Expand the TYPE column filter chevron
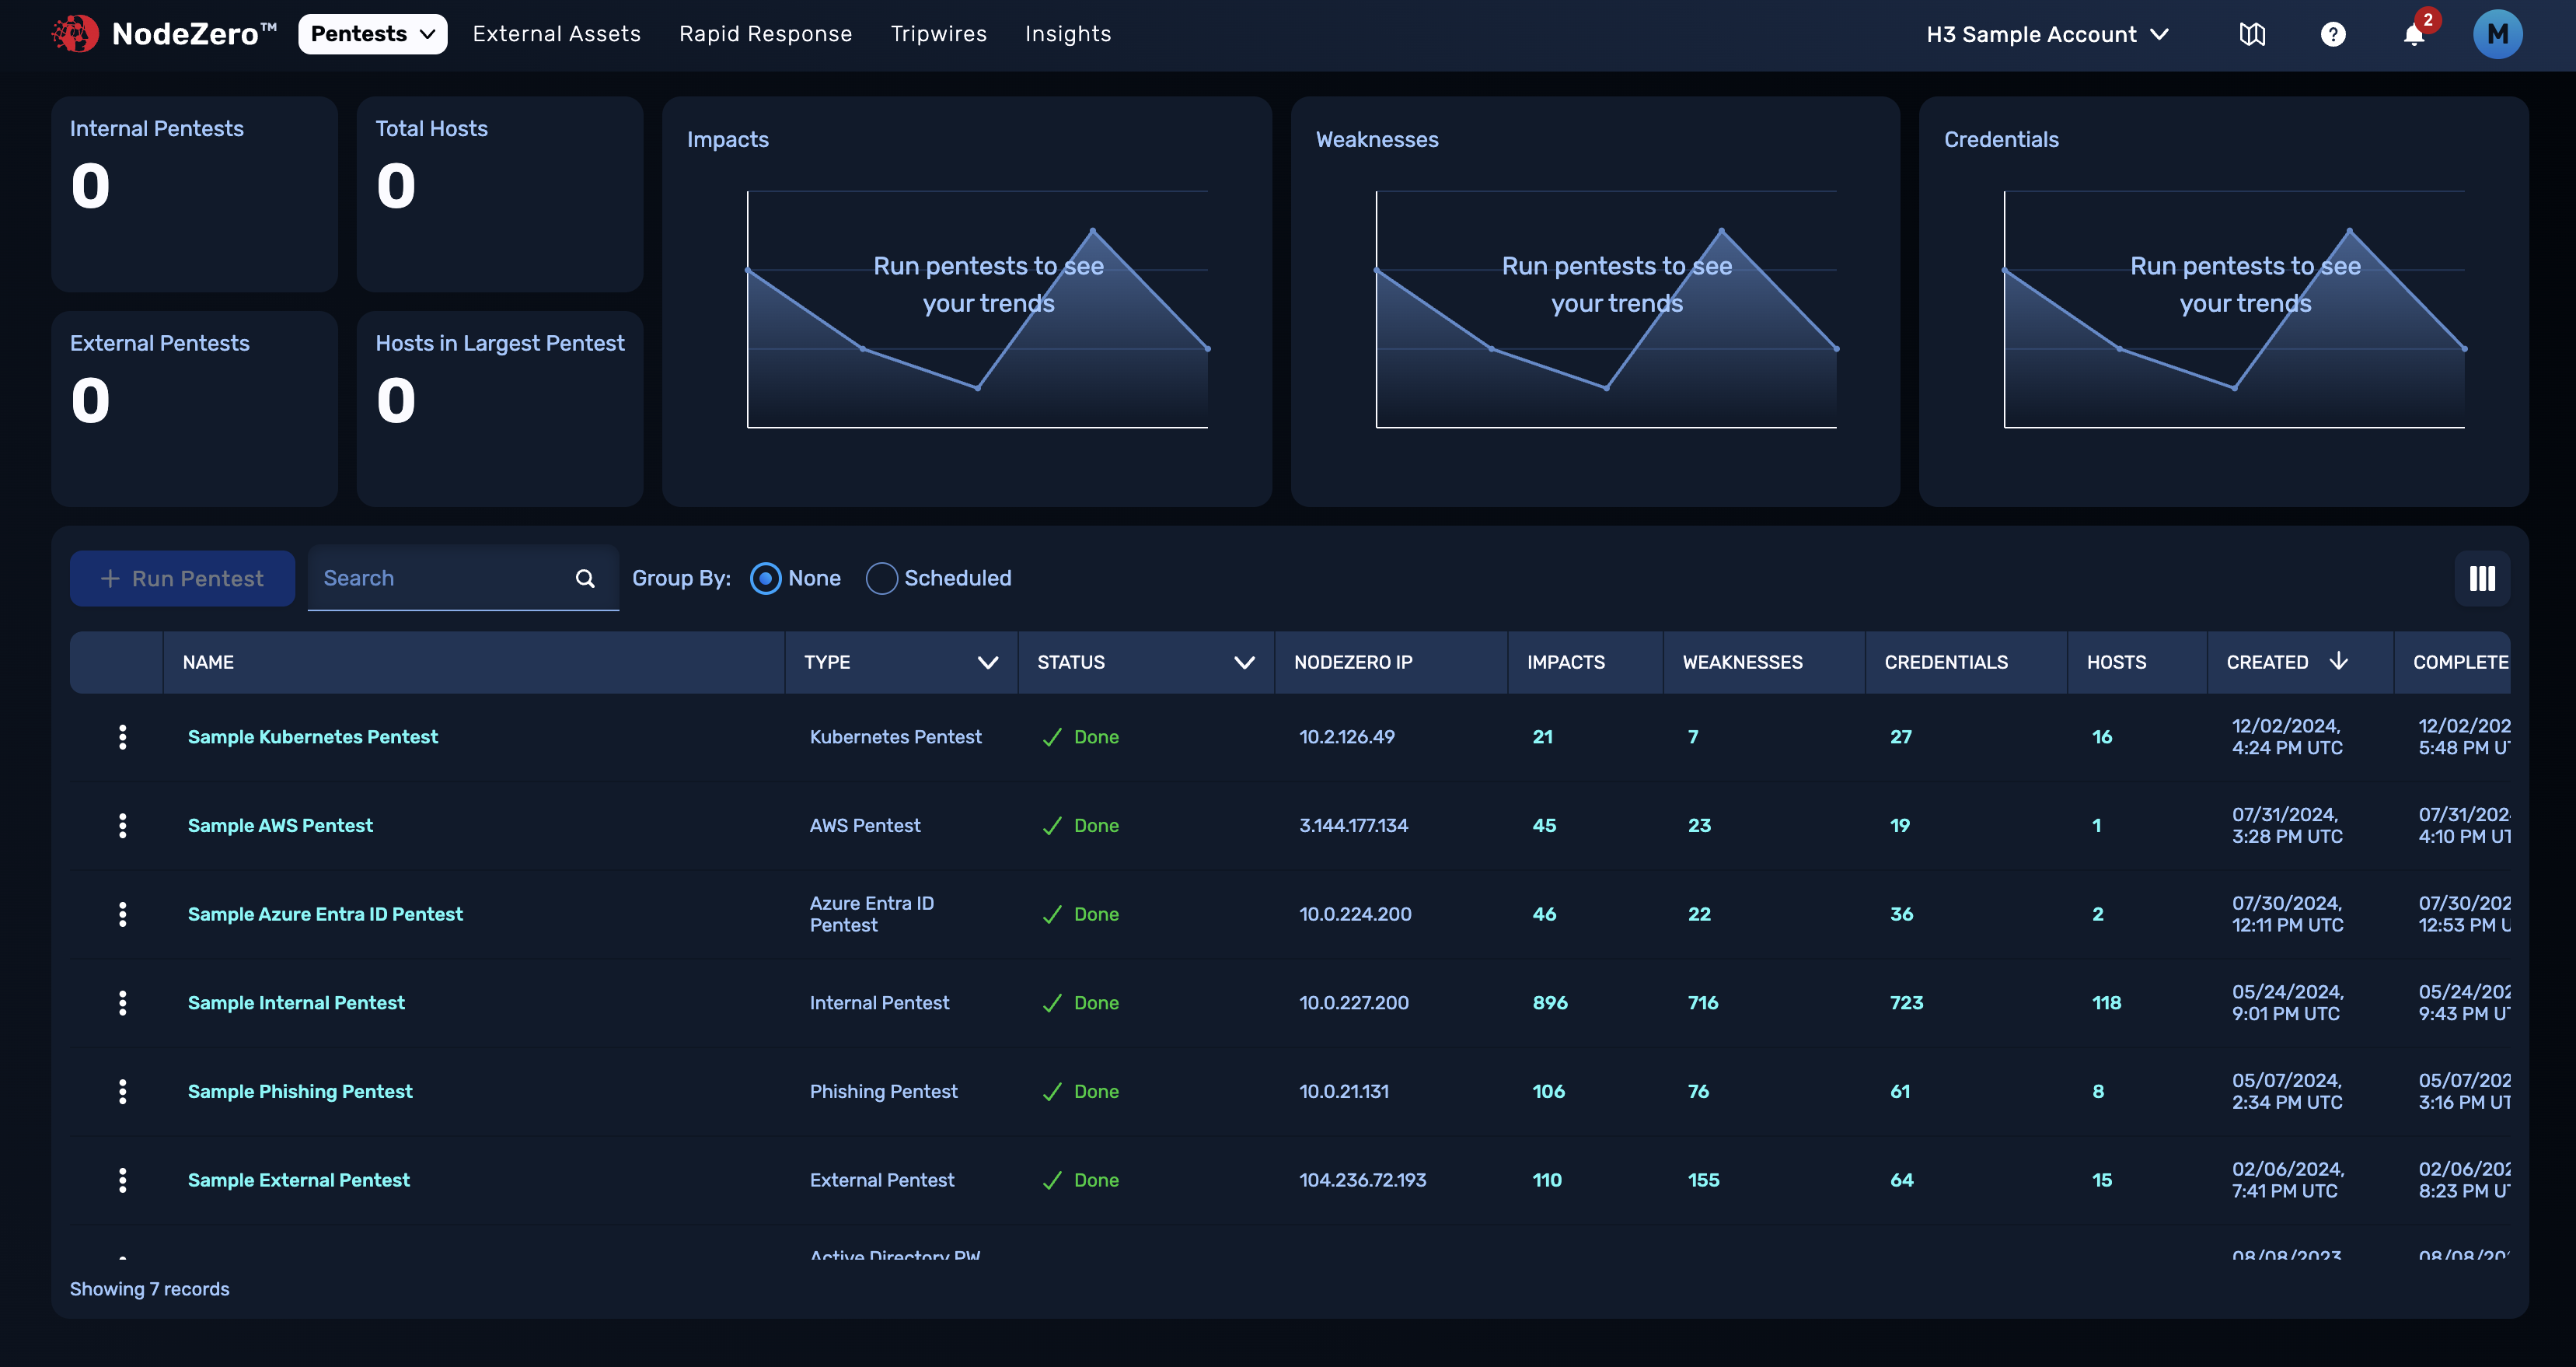 tap(988, 662)
